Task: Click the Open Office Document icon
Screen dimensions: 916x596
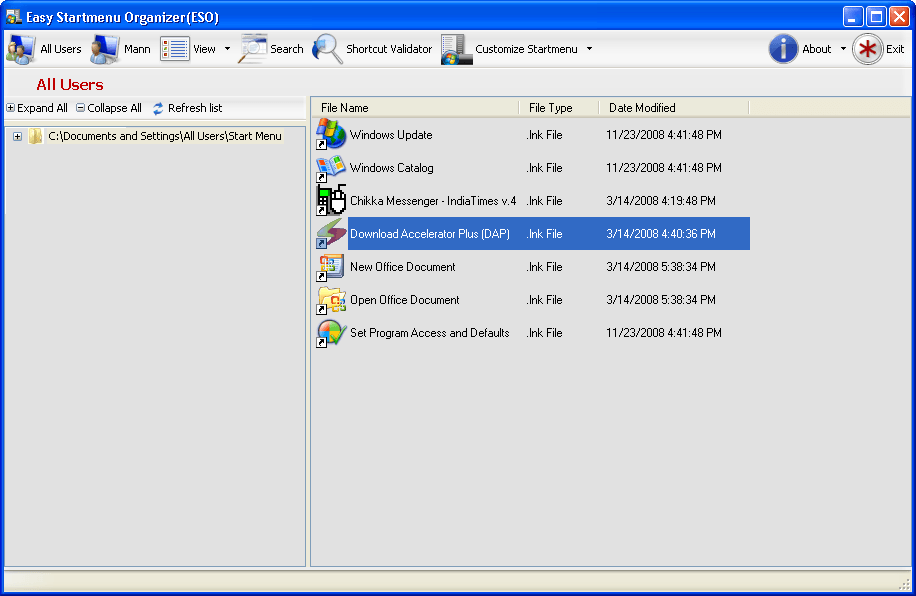Action: tap(331, 300)
